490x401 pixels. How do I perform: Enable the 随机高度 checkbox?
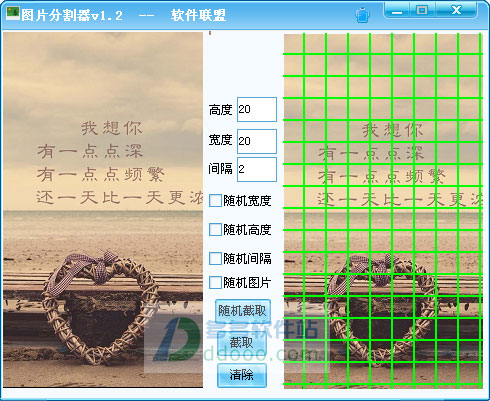215,230
